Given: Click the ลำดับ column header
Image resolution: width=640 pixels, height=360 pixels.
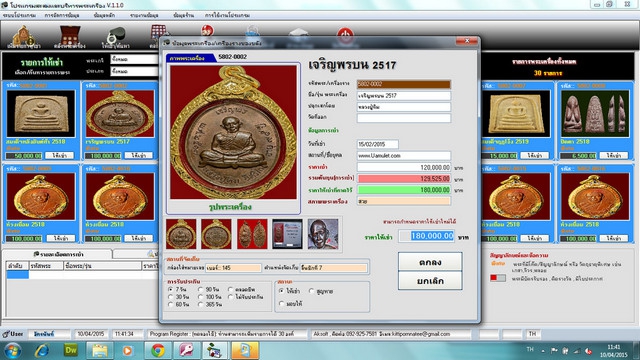Looking at the screenshot, I should click(x=17, y=266).
